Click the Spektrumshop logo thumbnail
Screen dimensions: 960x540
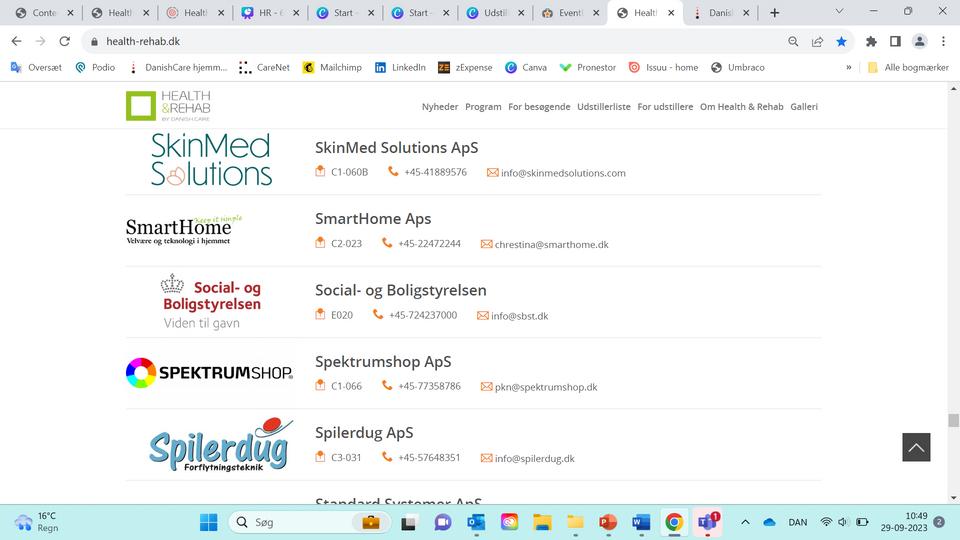point(209,373)
